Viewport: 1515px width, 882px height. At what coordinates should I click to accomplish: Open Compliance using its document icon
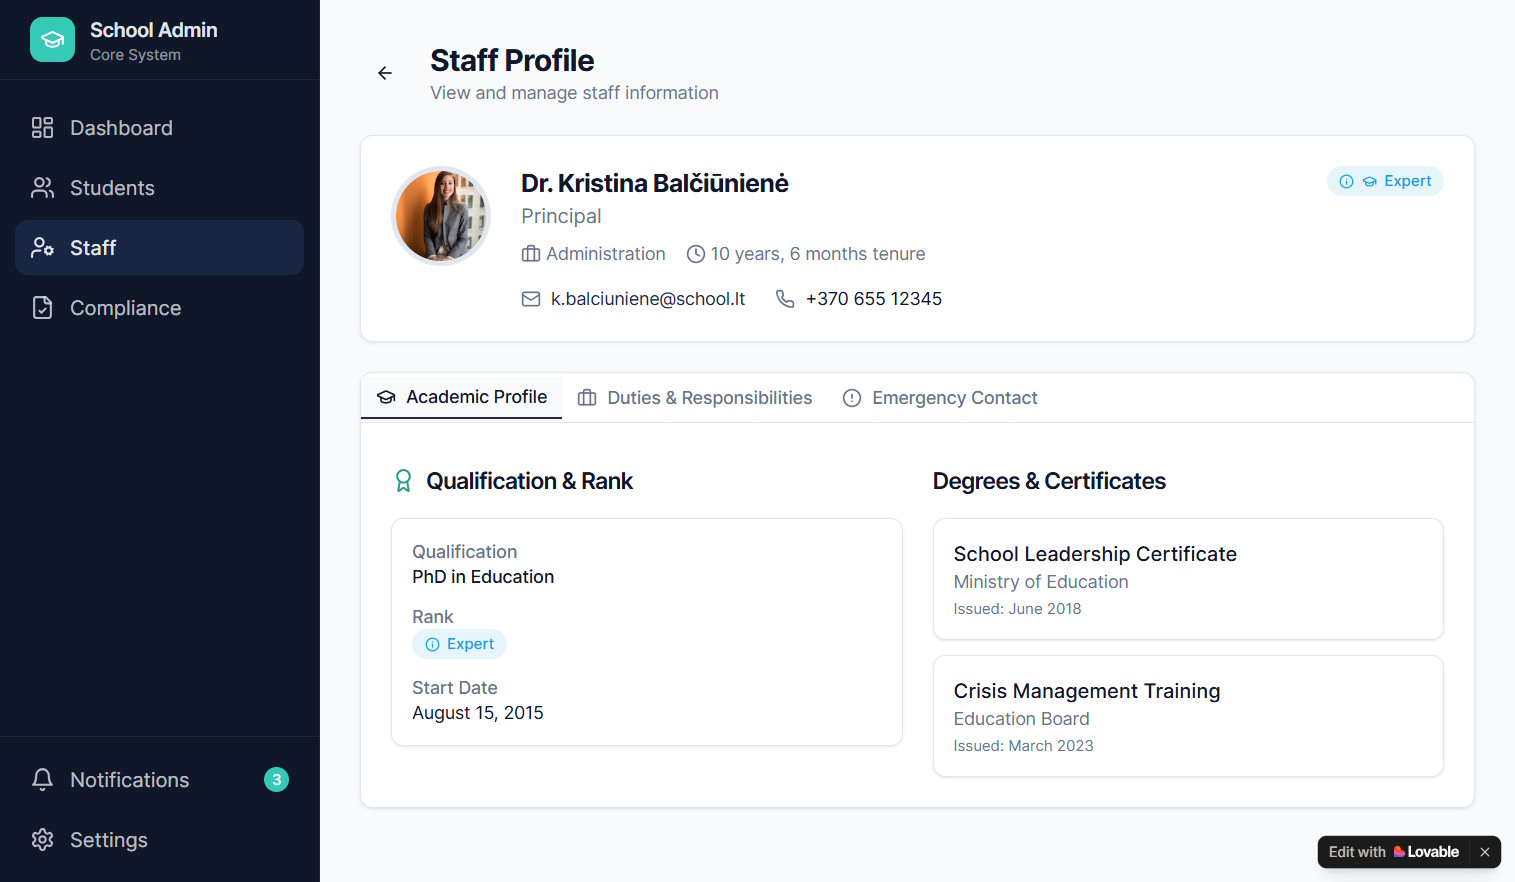41,308
